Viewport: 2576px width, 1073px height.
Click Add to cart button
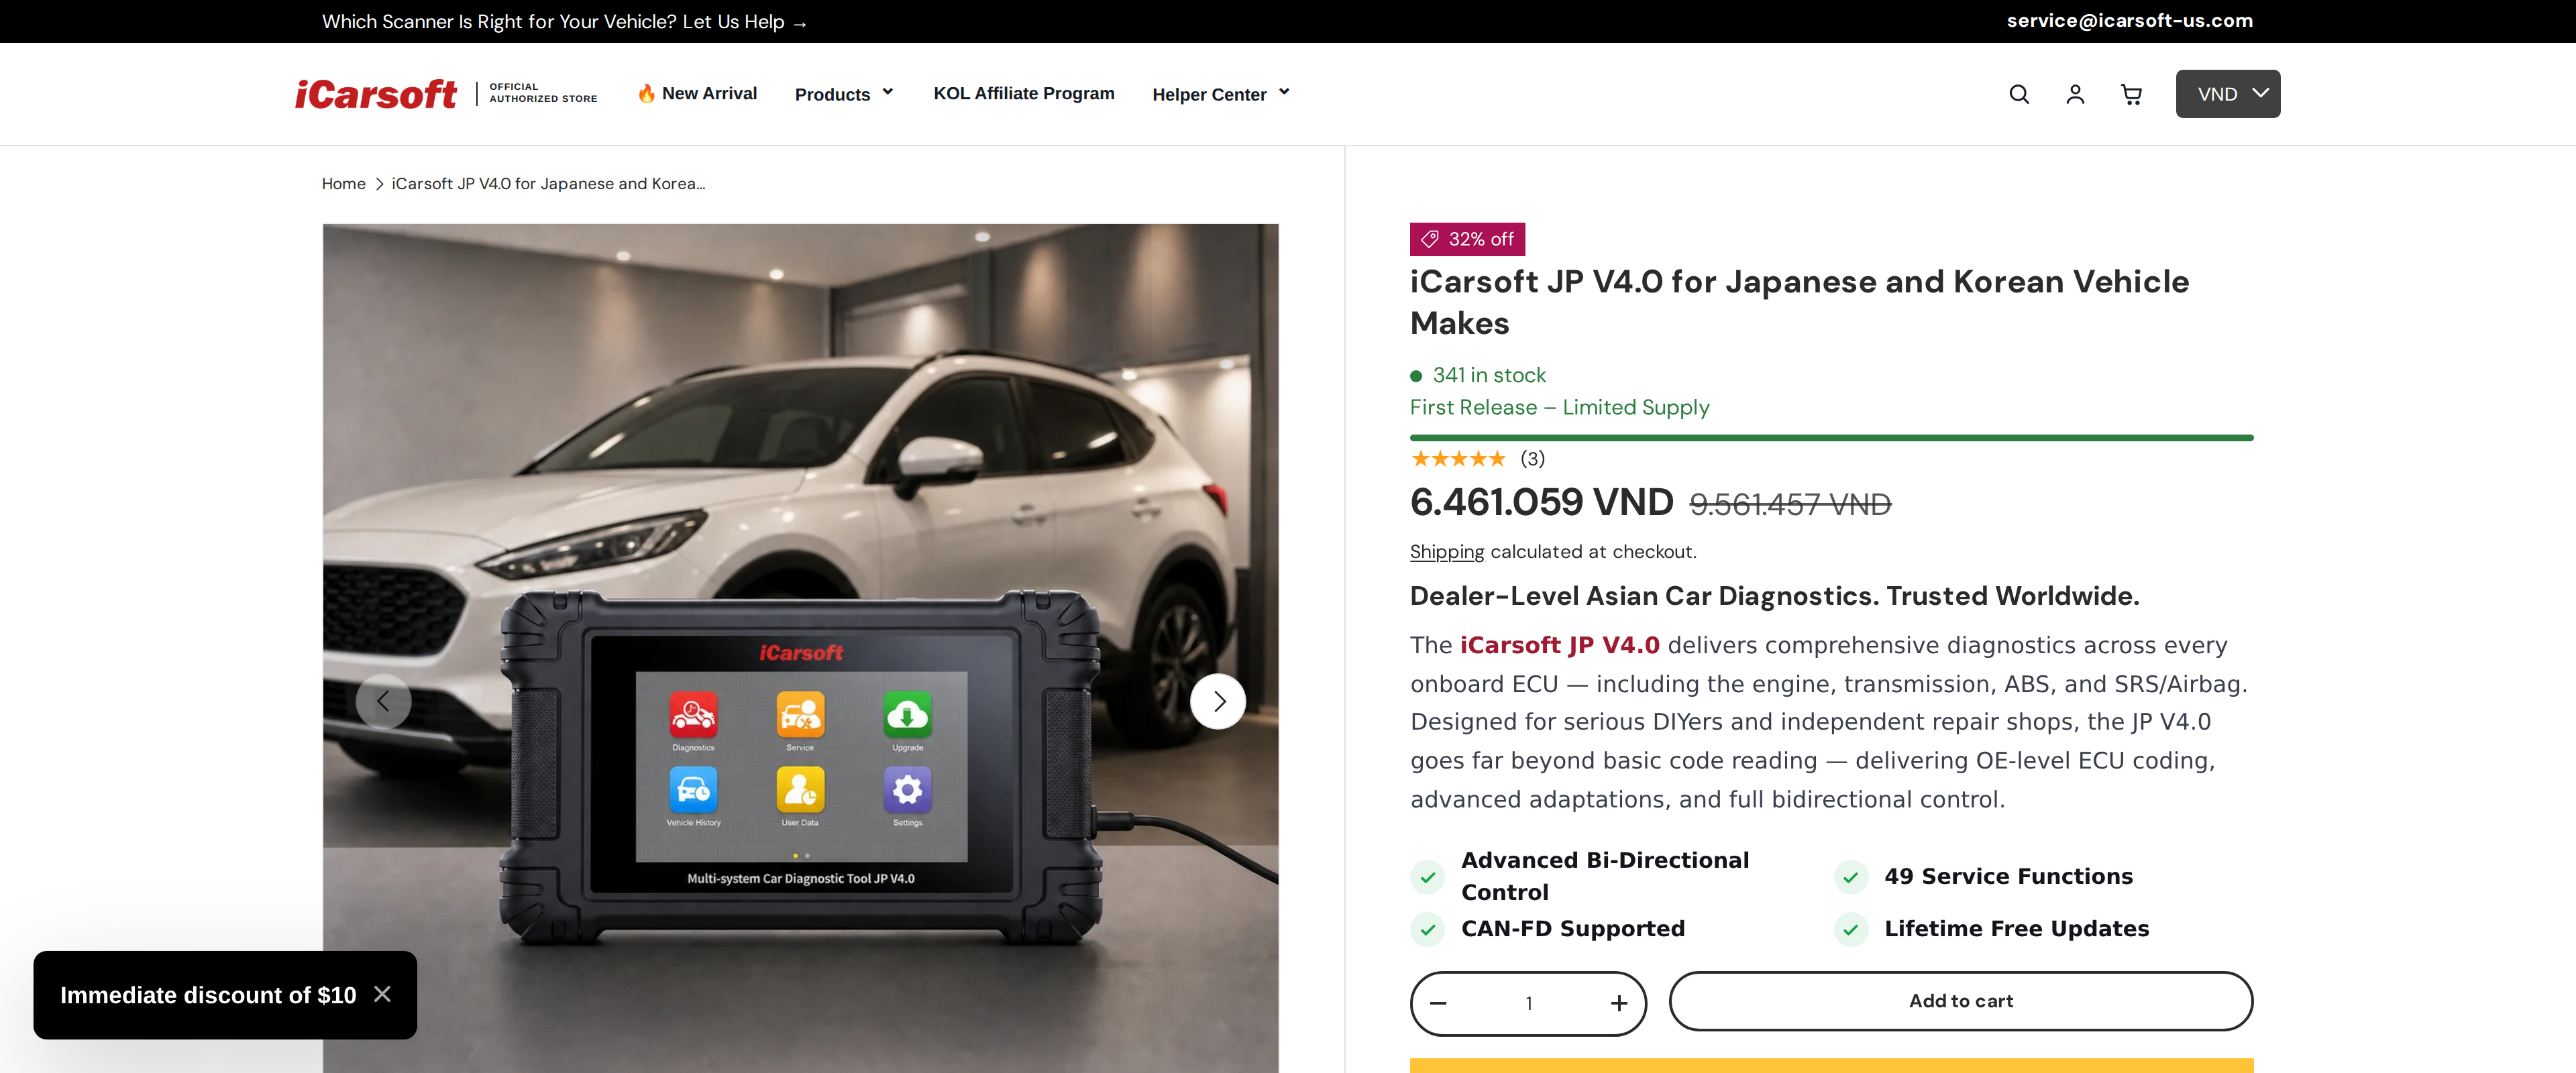1960,1001
